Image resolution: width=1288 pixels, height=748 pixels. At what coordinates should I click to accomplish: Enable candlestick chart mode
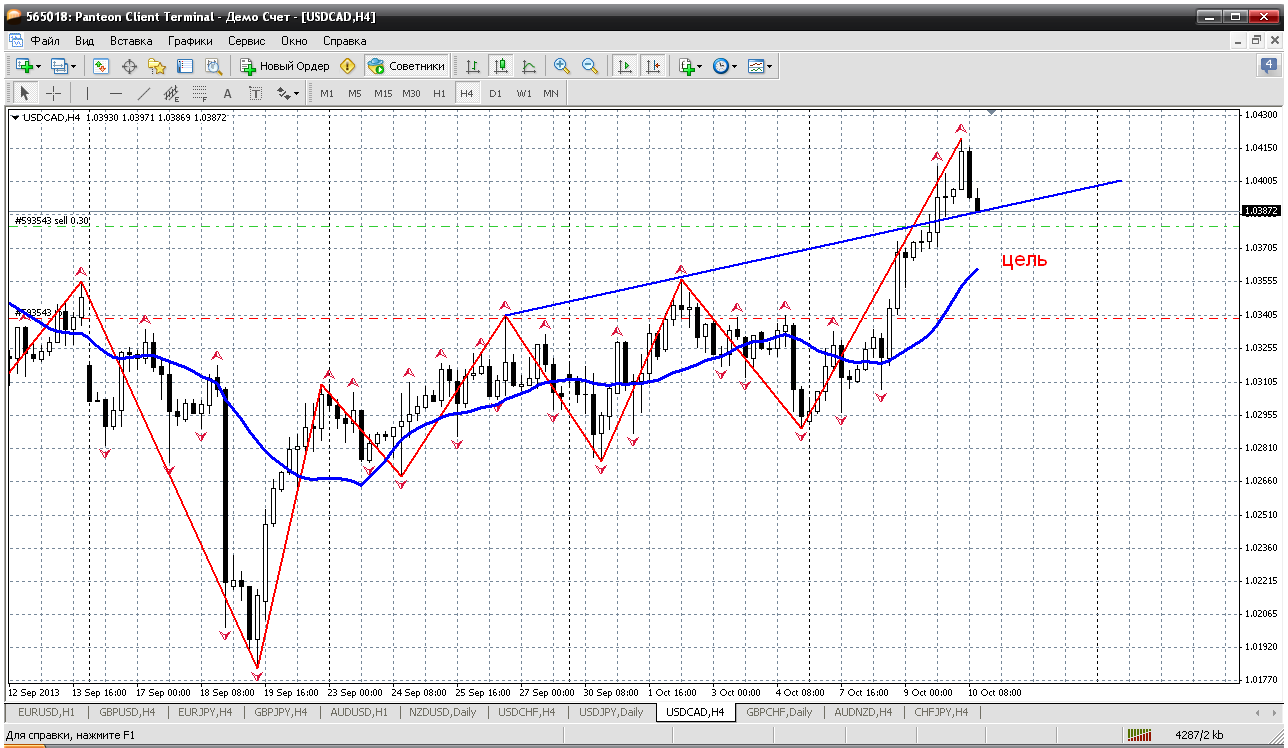501,66
